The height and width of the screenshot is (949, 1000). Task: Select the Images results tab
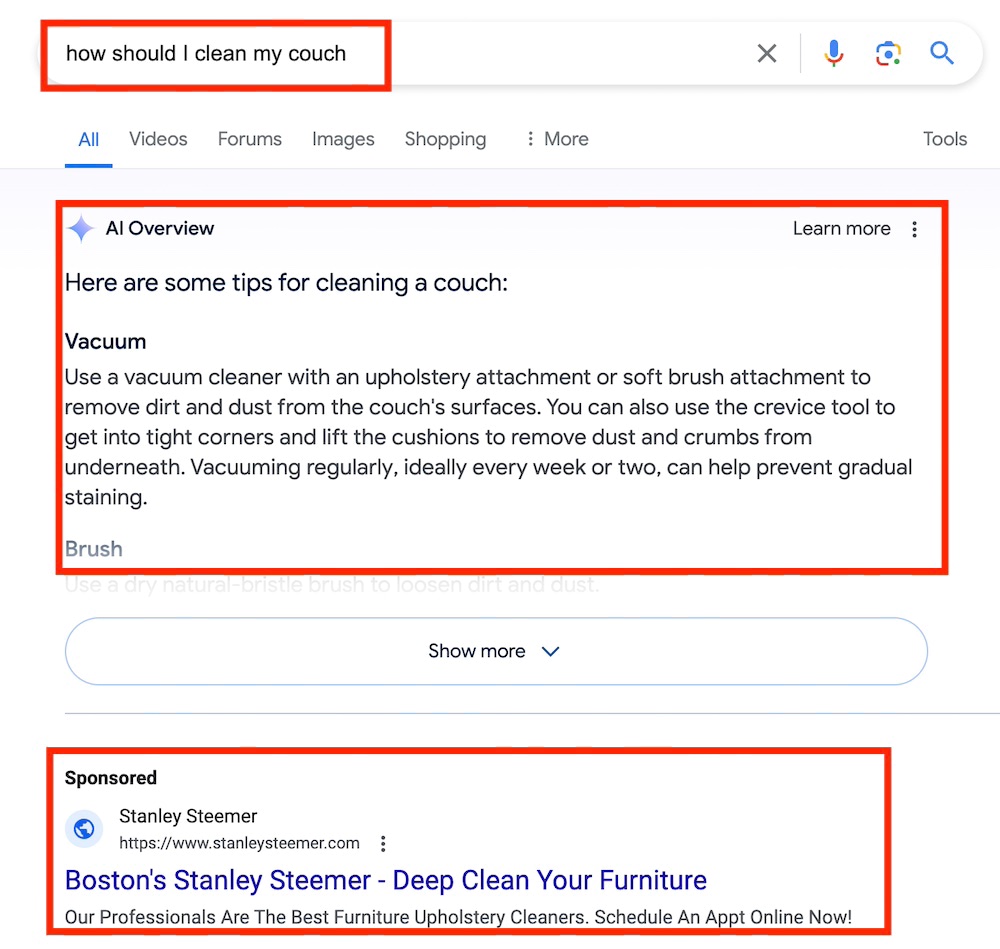click(x=343, y=139)
